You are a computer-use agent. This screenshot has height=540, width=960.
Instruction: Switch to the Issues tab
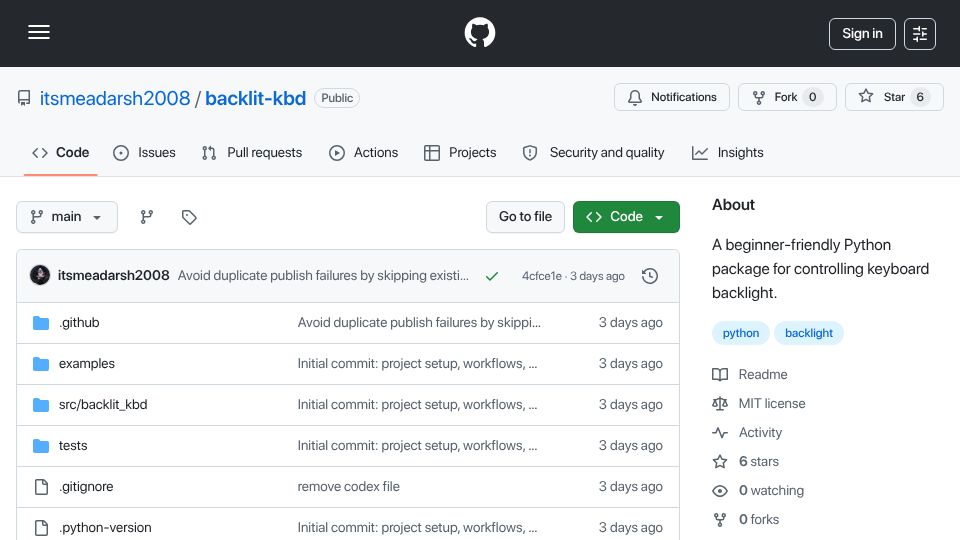[x=144, y=152]
